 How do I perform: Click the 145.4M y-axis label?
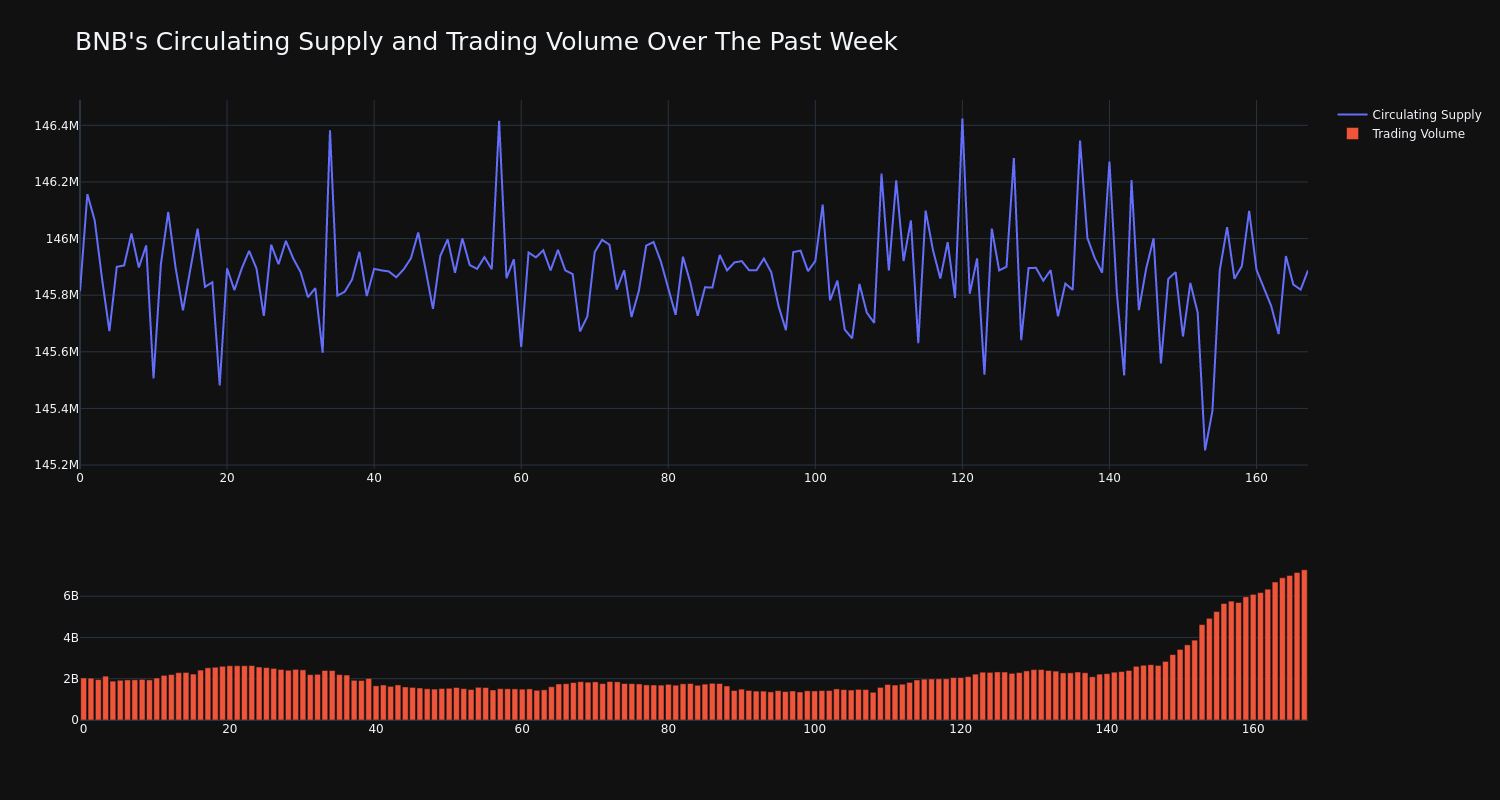pos(56,408)
